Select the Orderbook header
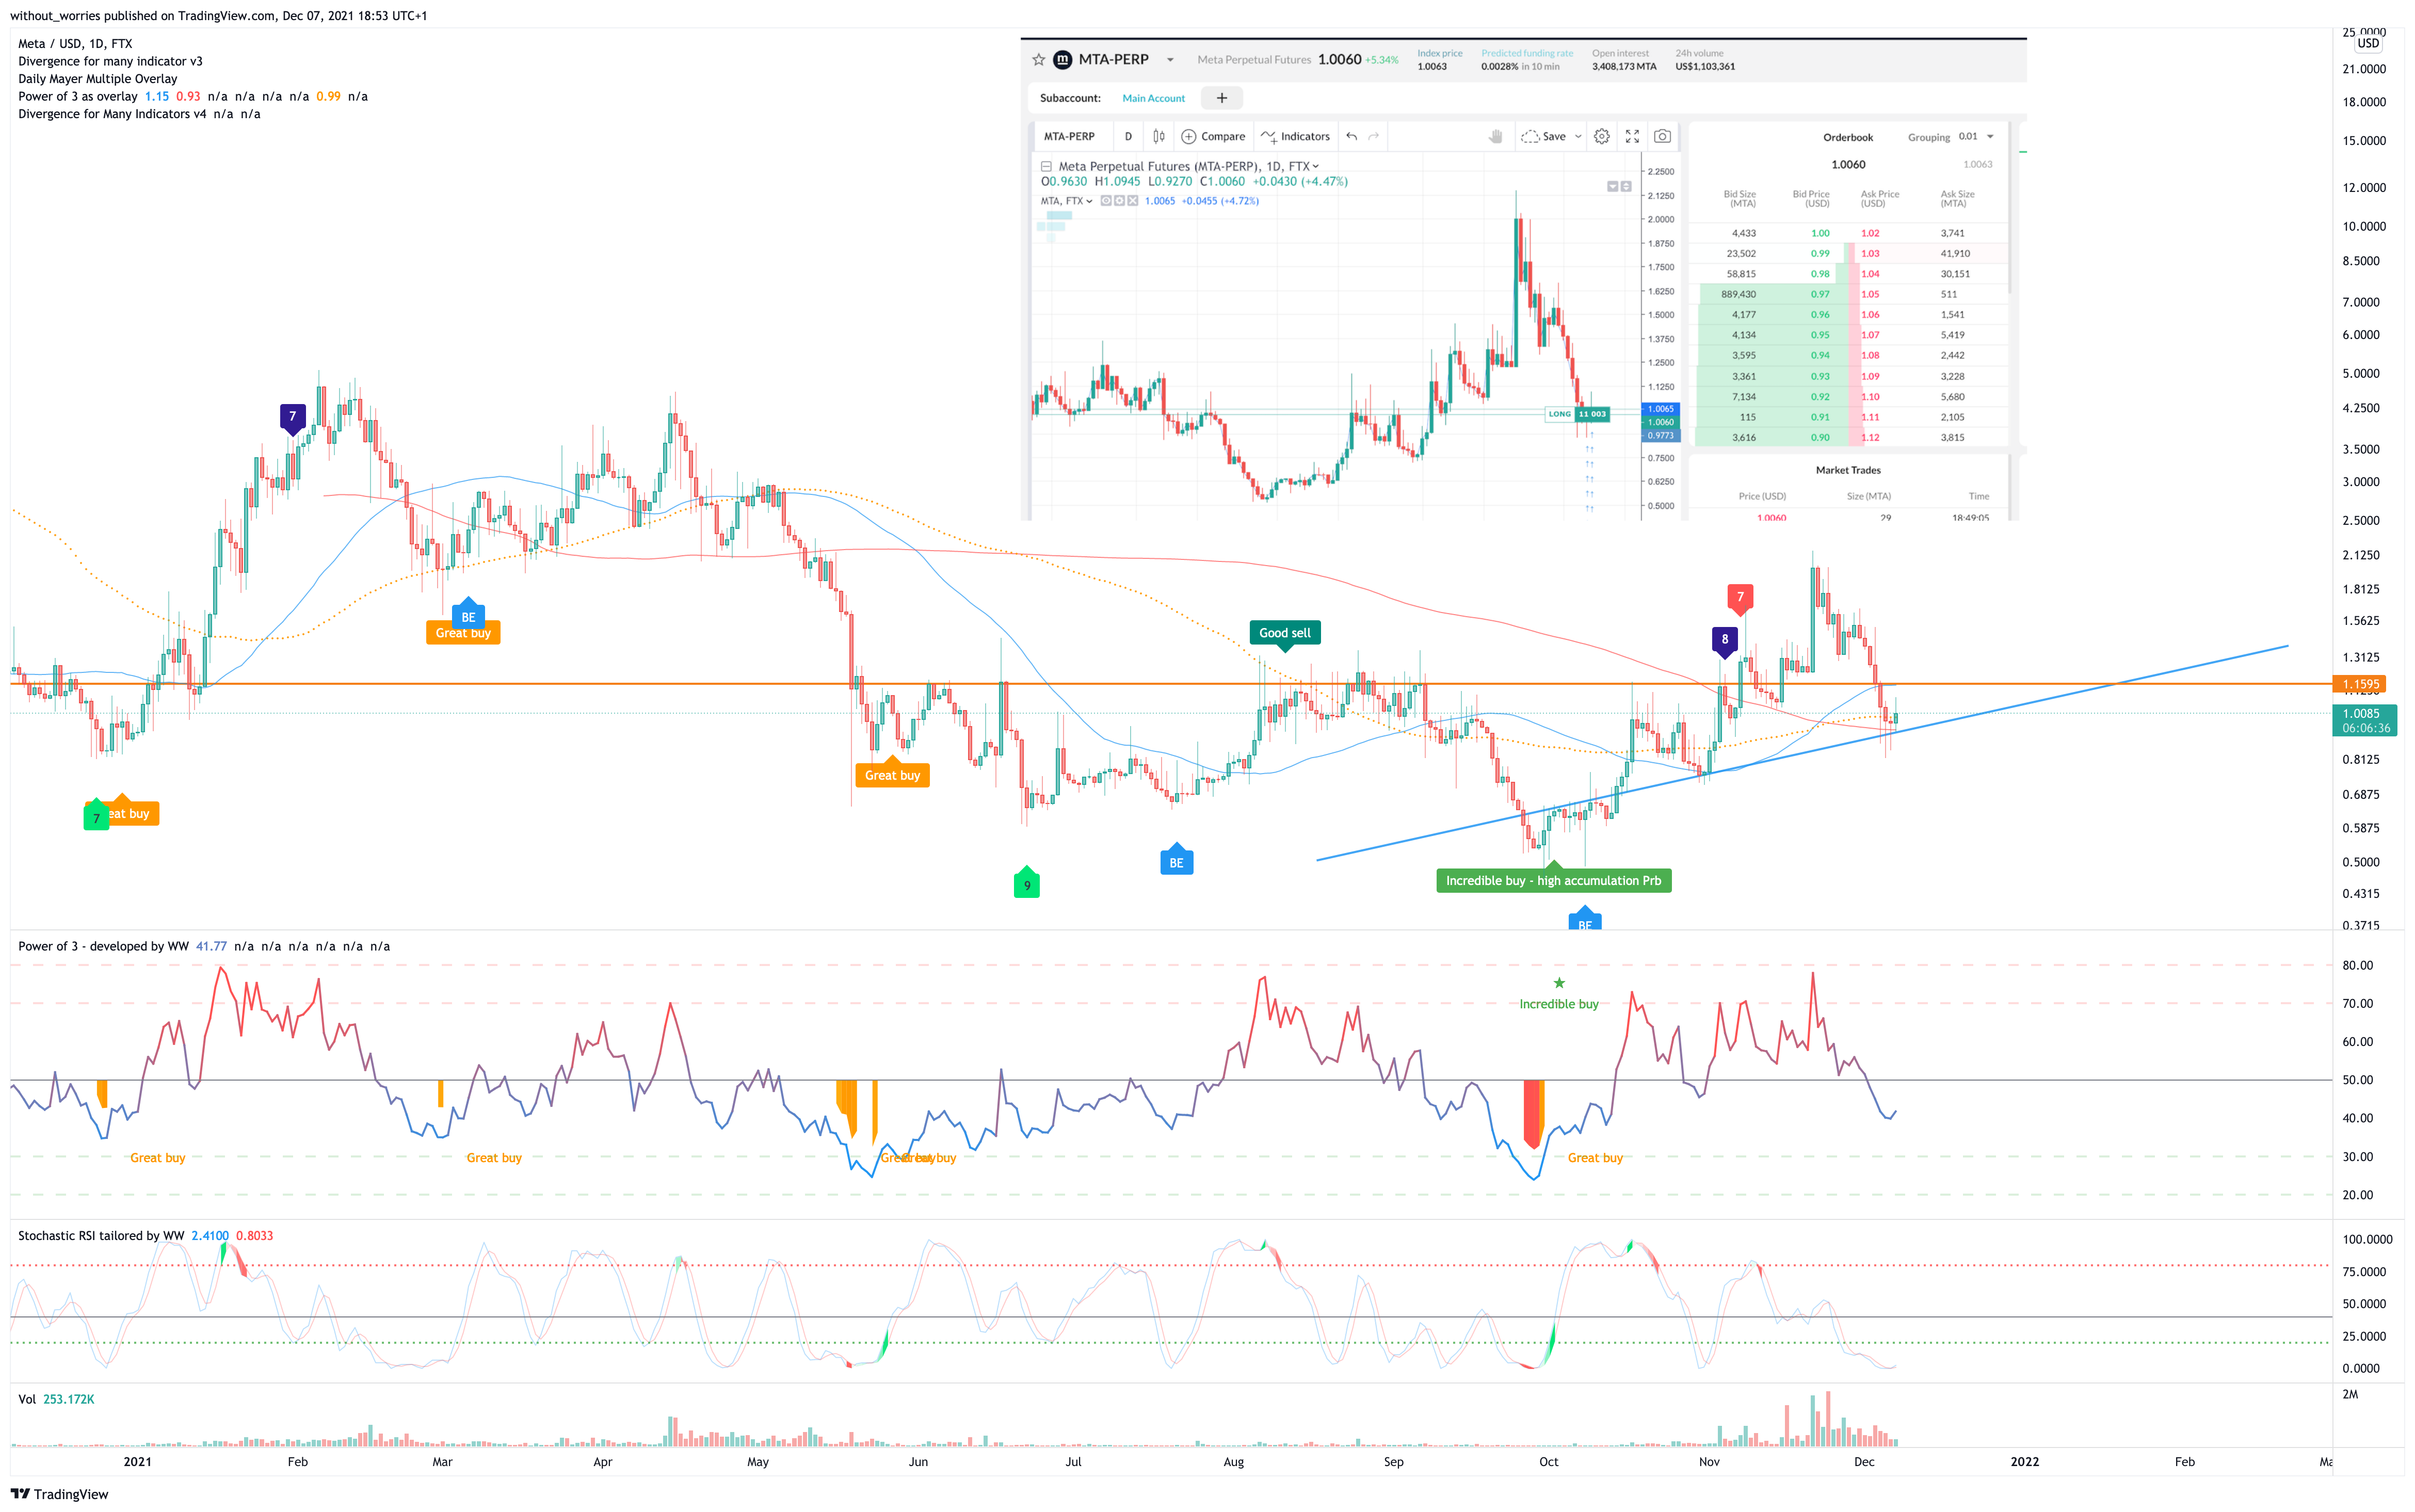2415x1512 pixels. pyautogui.click(x=1847, y=137)
